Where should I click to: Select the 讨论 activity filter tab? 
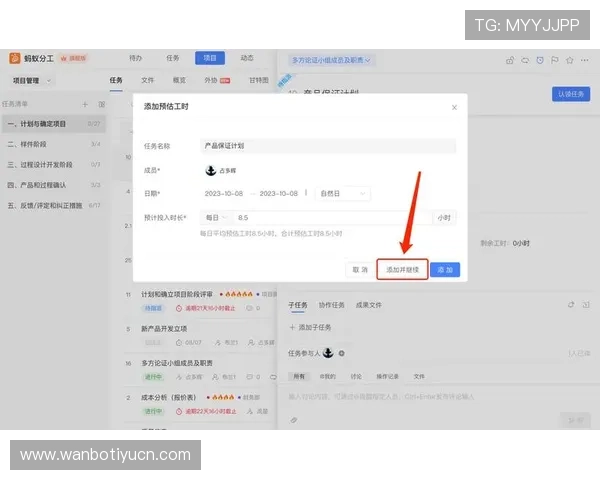click(x=356, y=376)
